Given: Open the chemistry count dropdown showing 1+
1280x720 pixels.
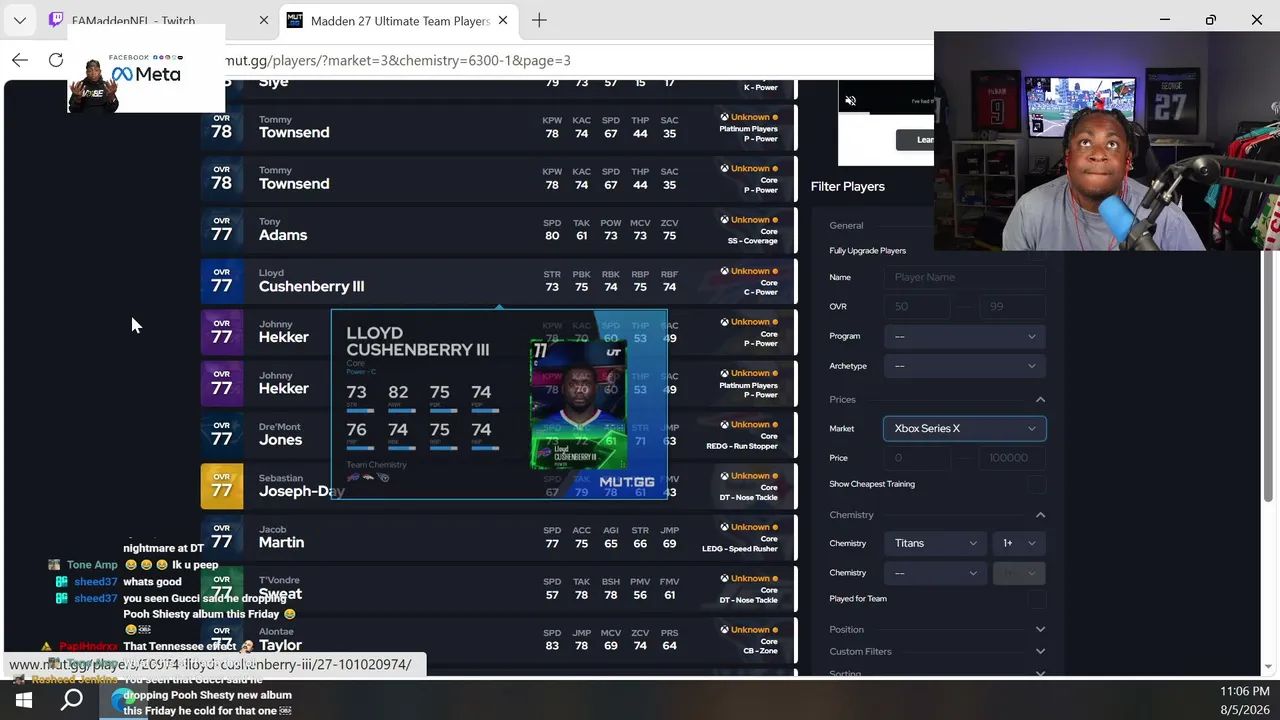Looking at the screenshot, I should (x=1019, y=543).
